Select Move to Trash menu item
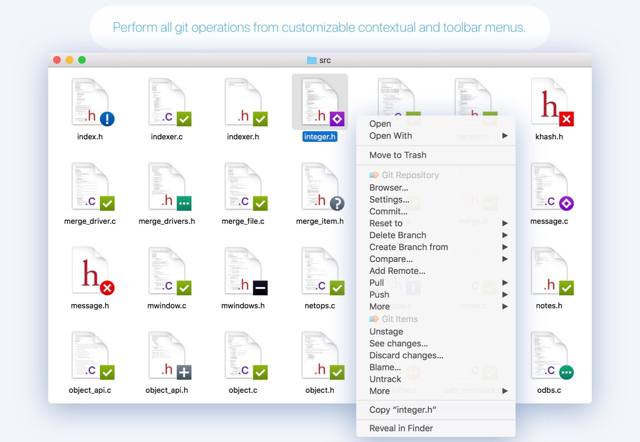The width and height of the screenshot is (640, 442). click(398, 155)
